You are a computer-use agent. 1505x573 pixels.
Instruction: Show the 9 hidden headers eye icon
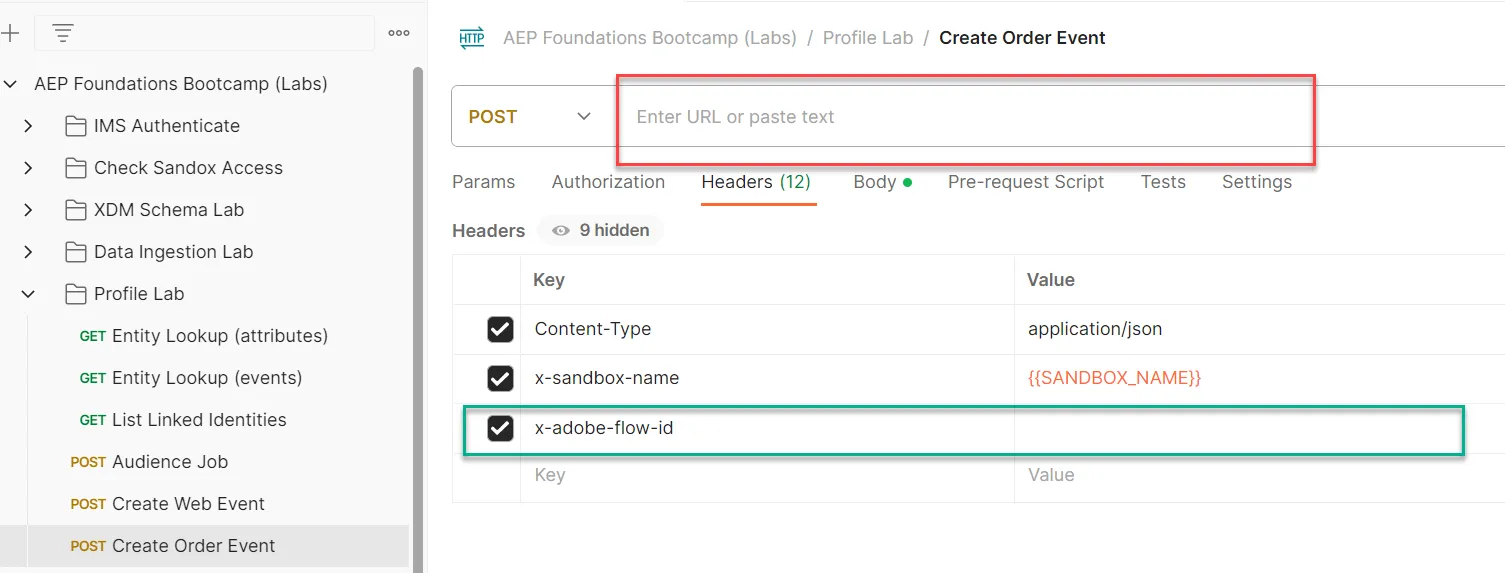pyautogui.click(x=561, y=230)
